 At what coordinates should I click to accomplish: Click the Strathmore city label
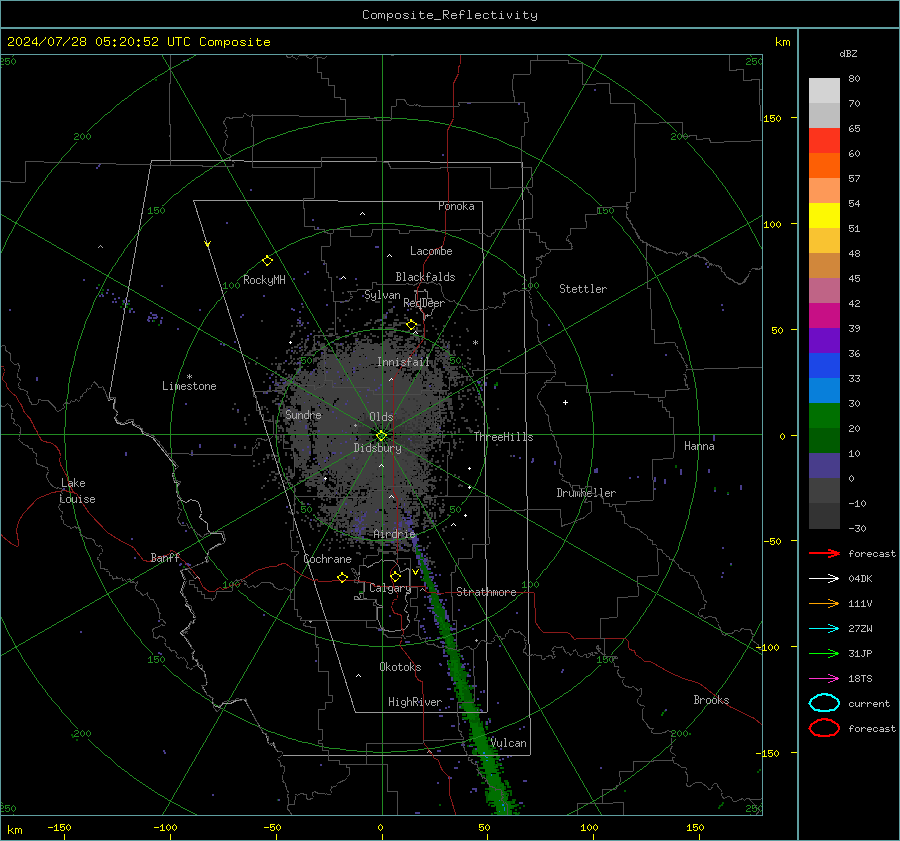click(486, 592)
